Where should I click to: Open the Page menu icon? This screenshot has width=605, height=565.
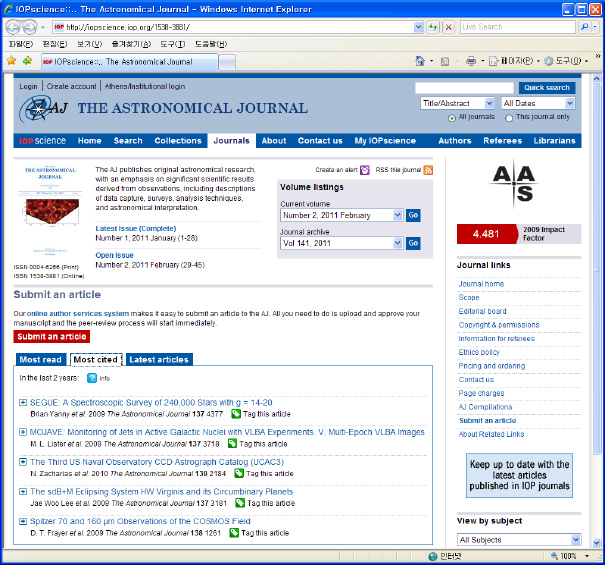click(493, 61)
